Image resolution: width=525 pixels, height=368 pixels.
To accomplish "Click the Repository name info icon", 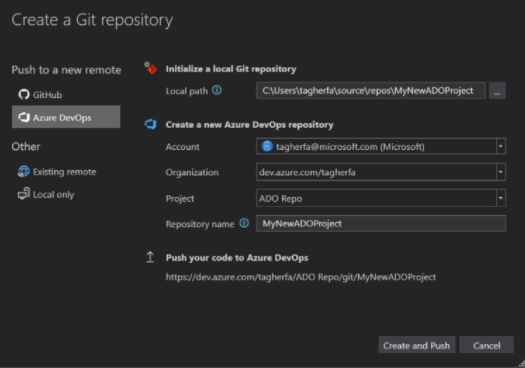I will point(244,223).
